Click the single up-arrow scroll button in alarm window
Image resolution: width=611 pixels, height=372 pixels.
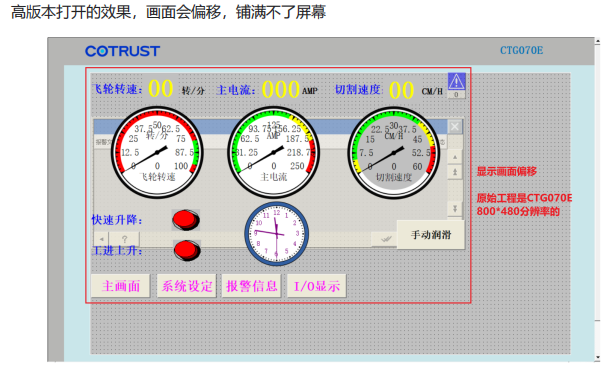coord(455,157)
